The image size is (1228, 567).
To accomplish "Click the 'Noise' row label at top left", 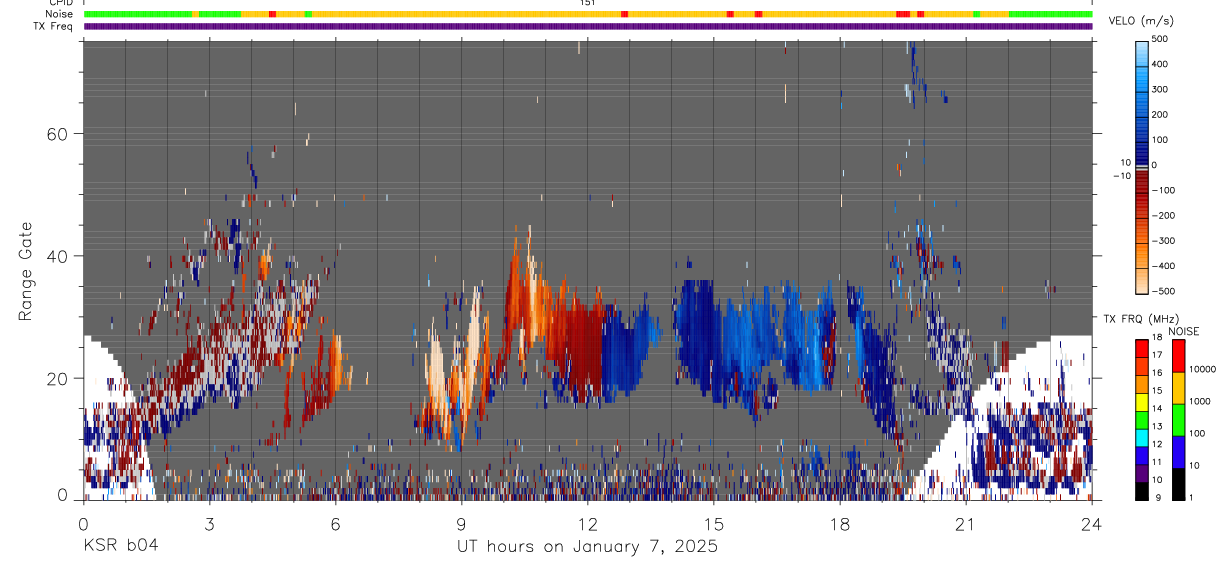I will [x=60, y=14].
